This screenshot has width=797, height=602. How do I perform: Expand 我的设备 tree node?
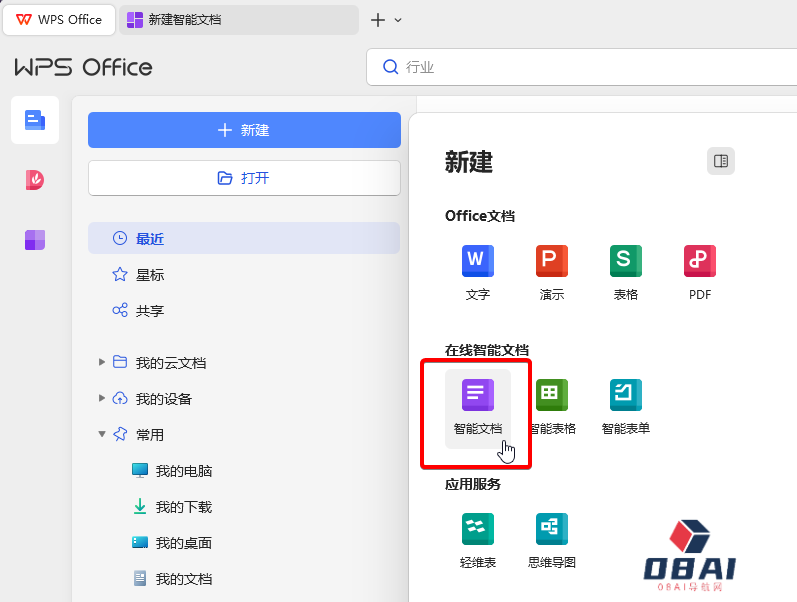tap(102, 398)
